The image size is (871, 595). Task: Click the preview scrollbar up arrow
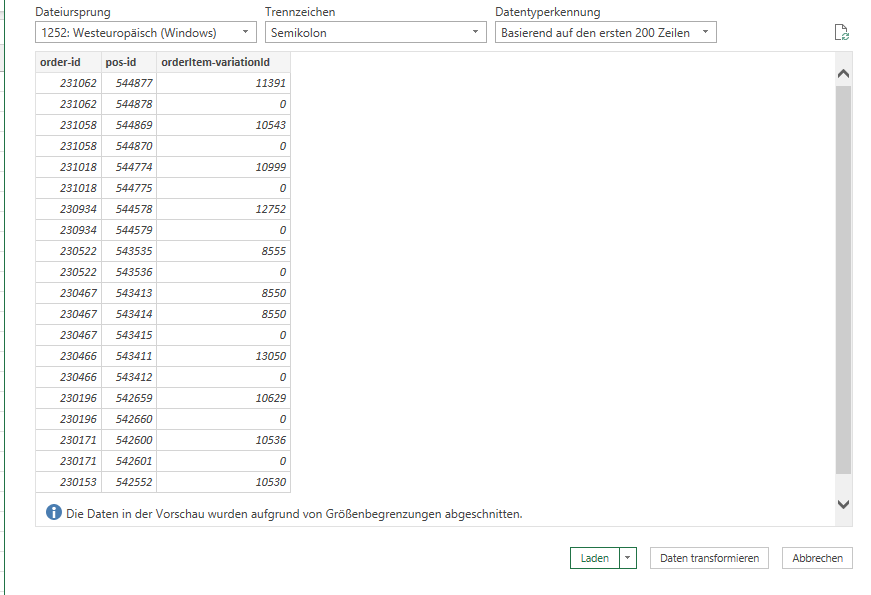click(x=842, y=73)
